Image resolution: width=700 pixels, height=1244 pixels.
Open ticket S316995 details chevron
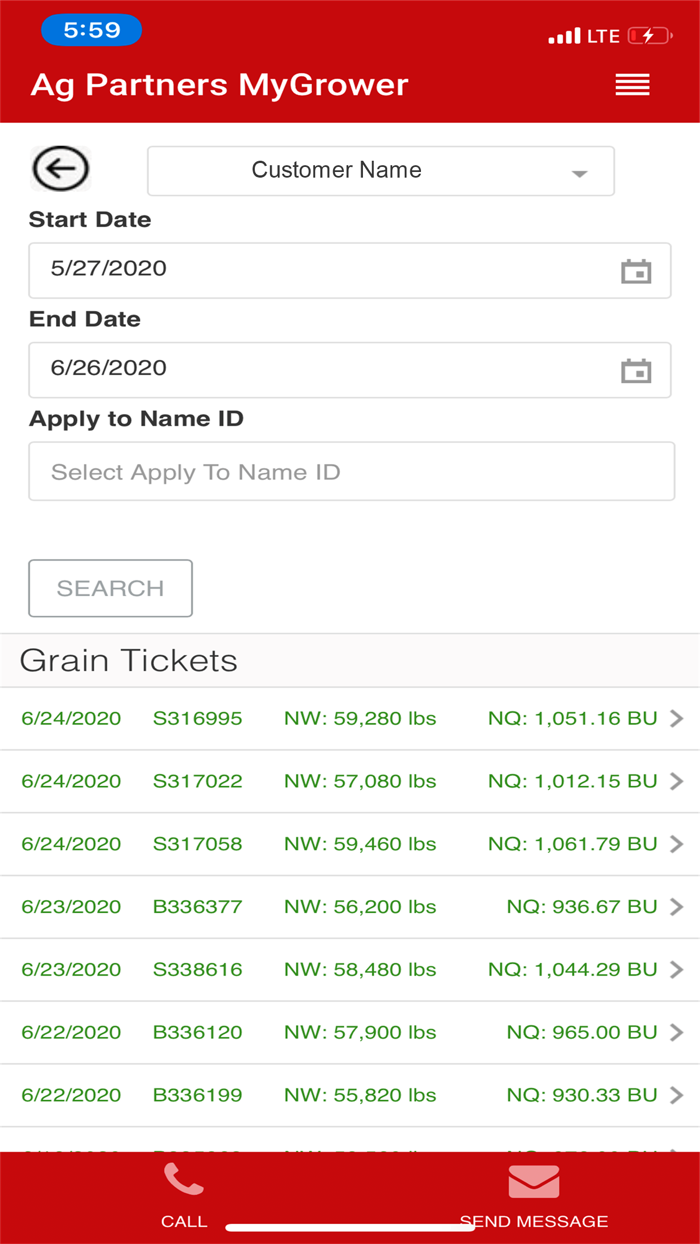click(676, 718)
